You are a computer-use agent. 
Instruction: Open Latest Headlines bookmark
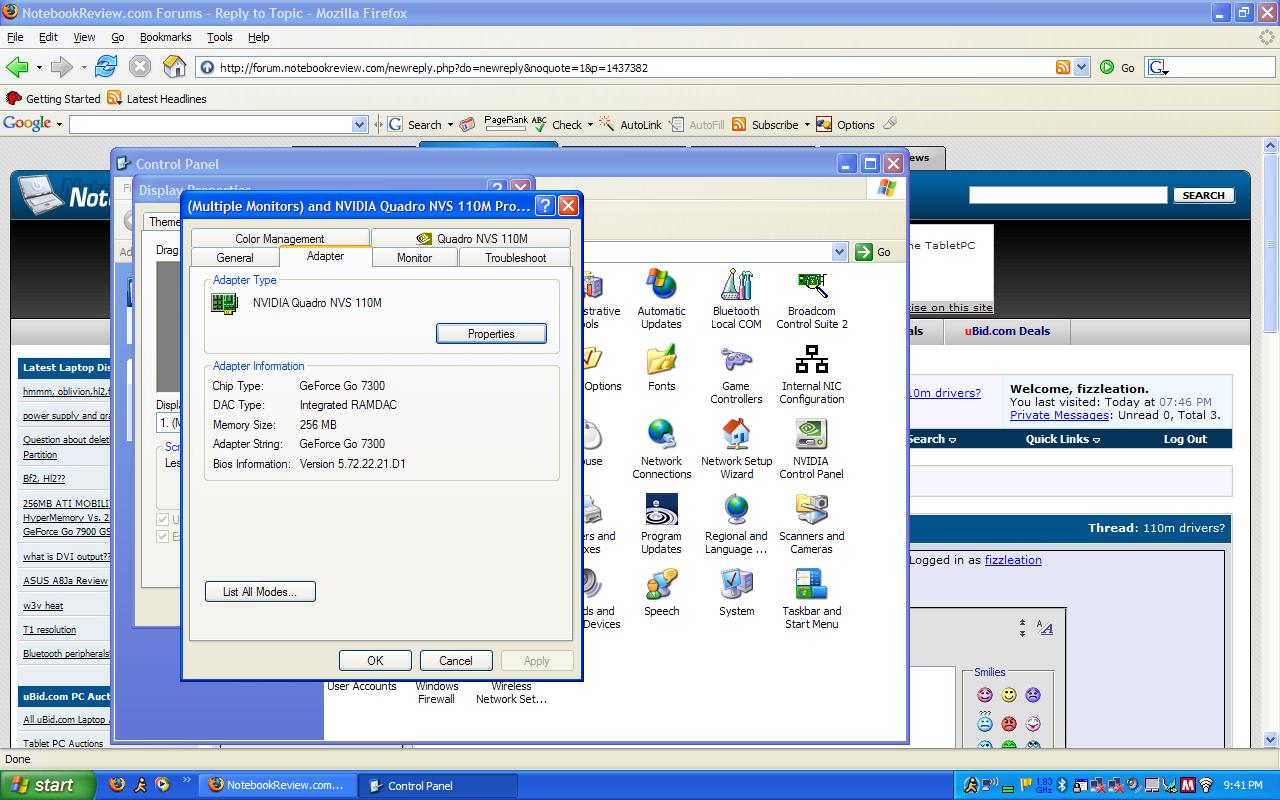click(x=157, y=98)
